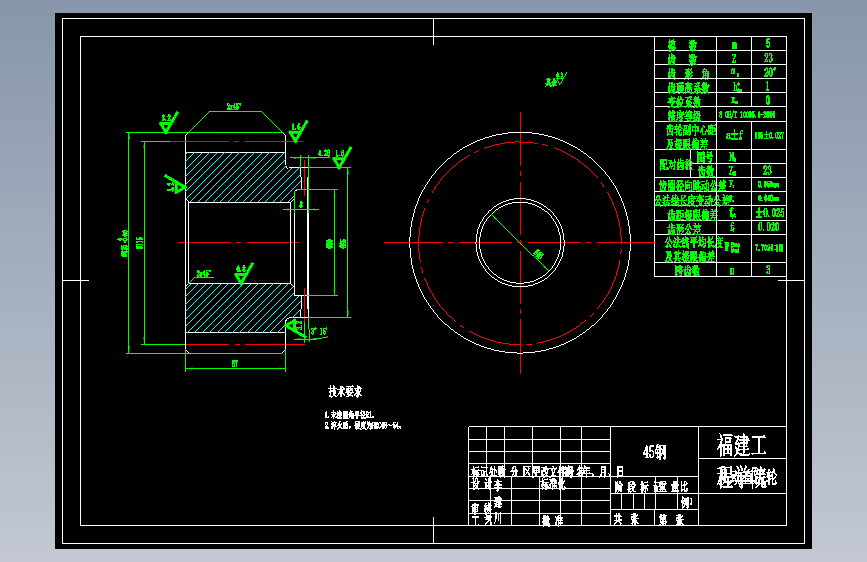Select the 3° 16' angle dimension

[318, 331]
